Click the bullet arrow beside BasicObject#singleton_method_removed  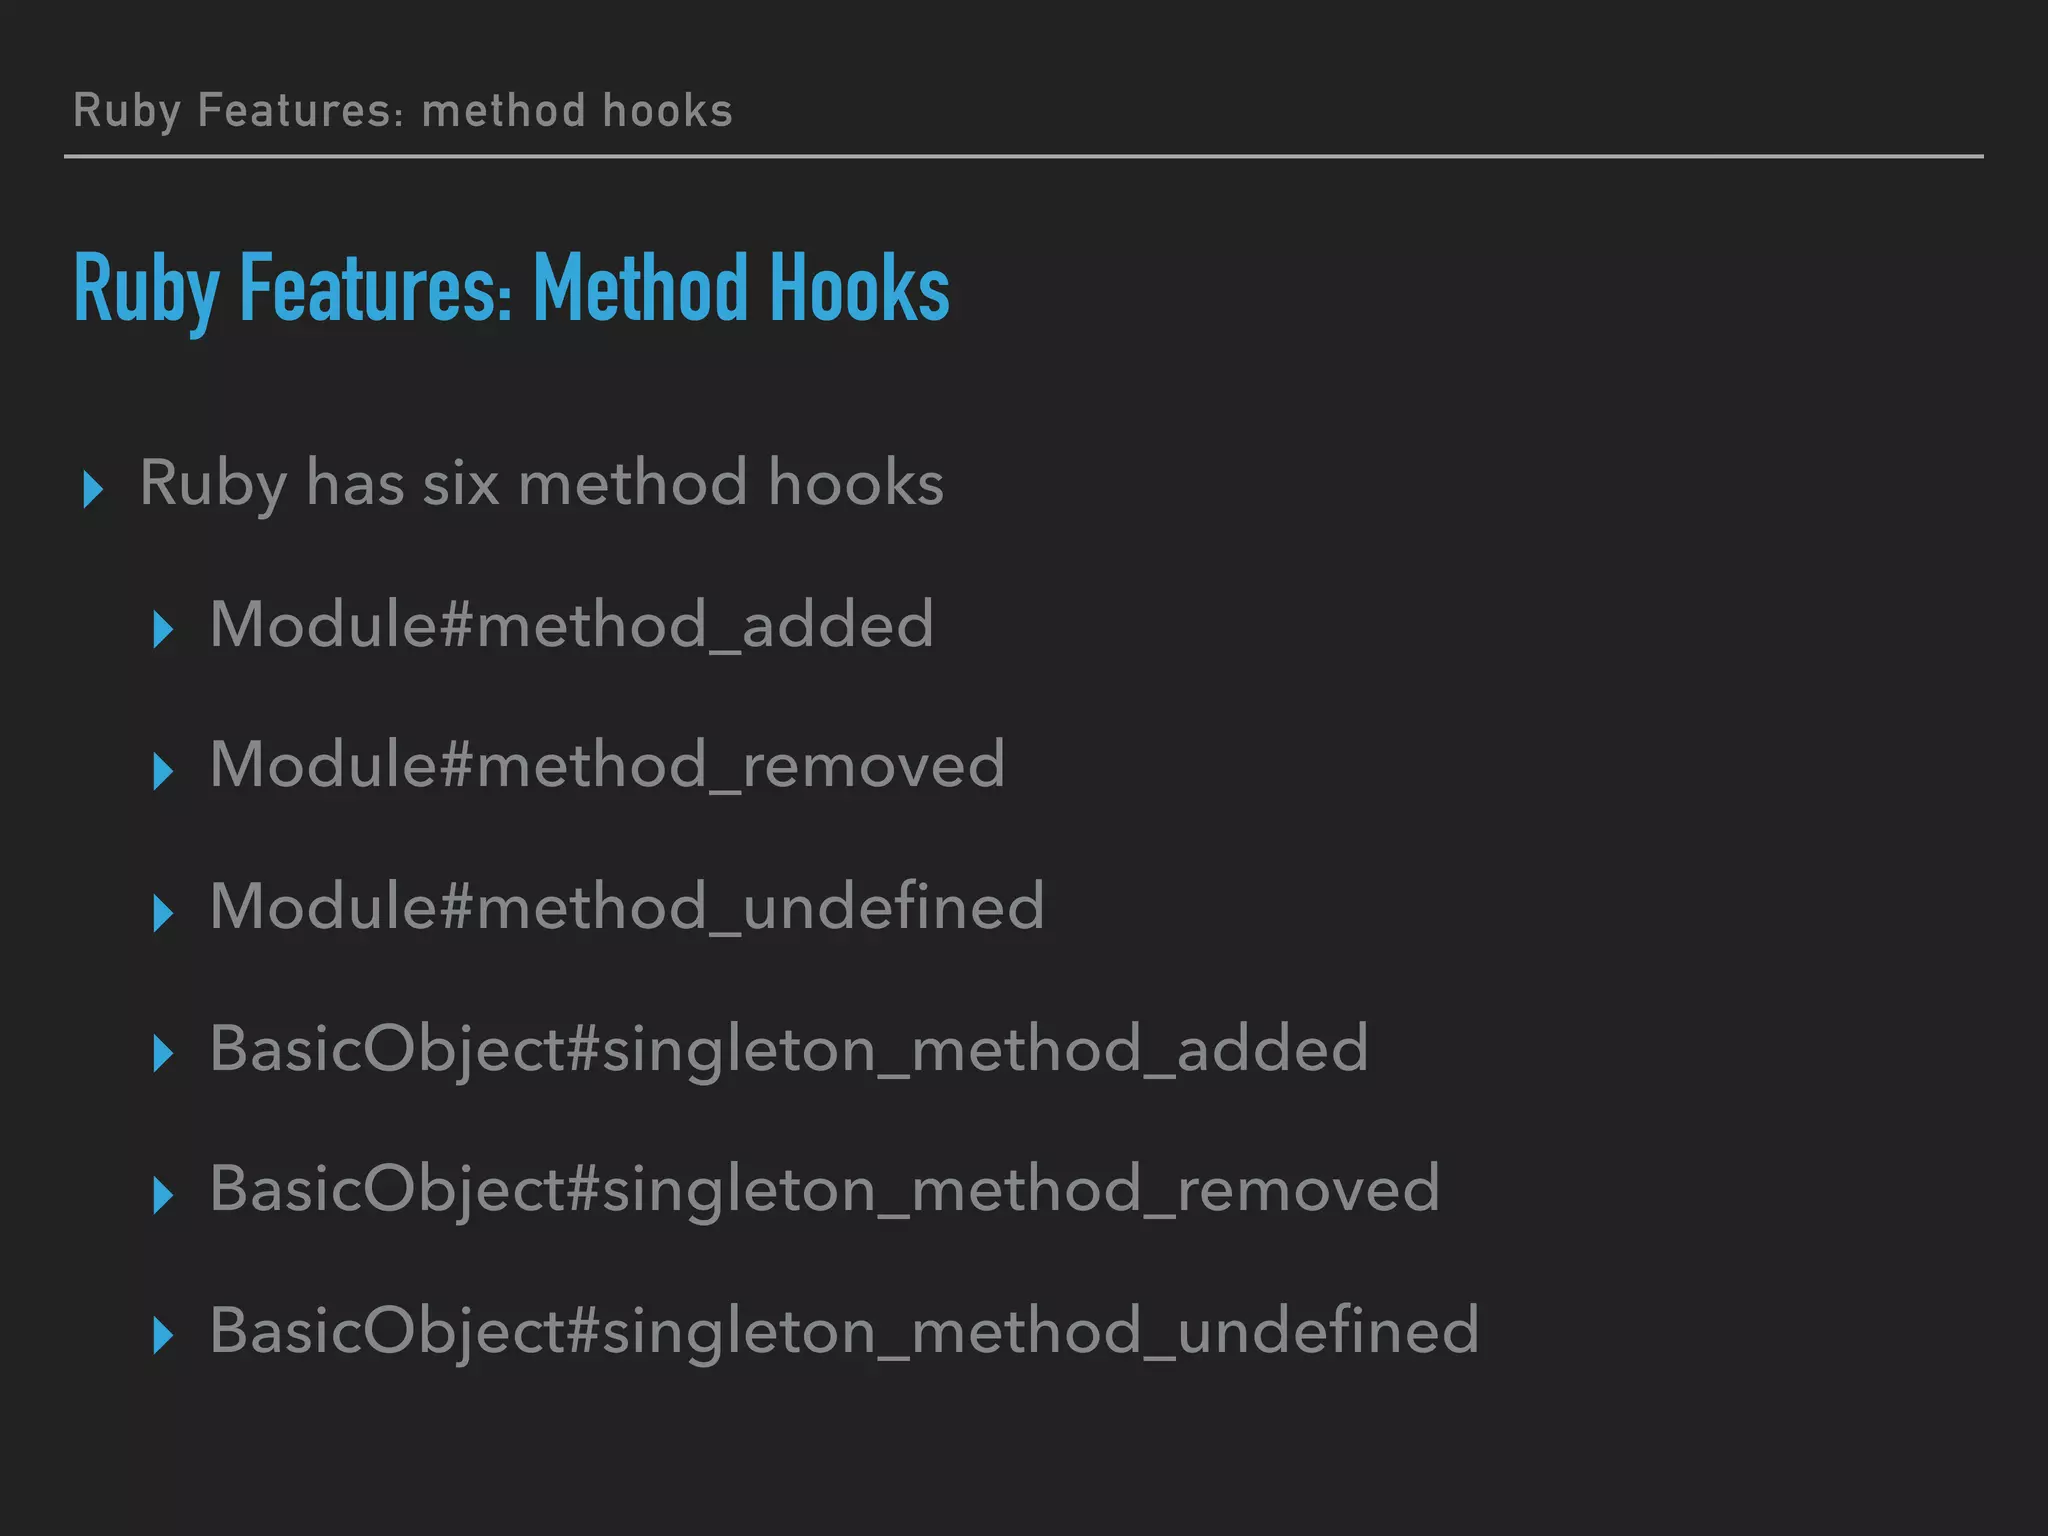click(x=163, y=1195)
